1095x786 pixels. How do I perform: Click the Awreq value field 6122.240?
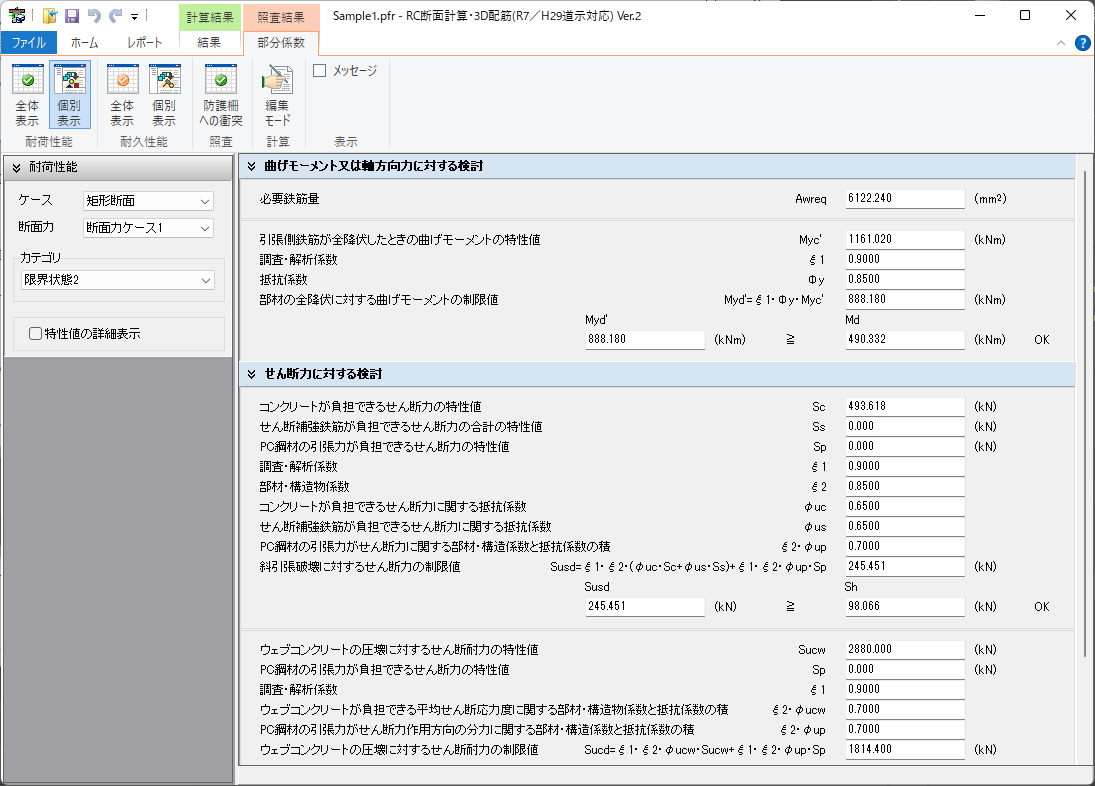tap(905, 198)
